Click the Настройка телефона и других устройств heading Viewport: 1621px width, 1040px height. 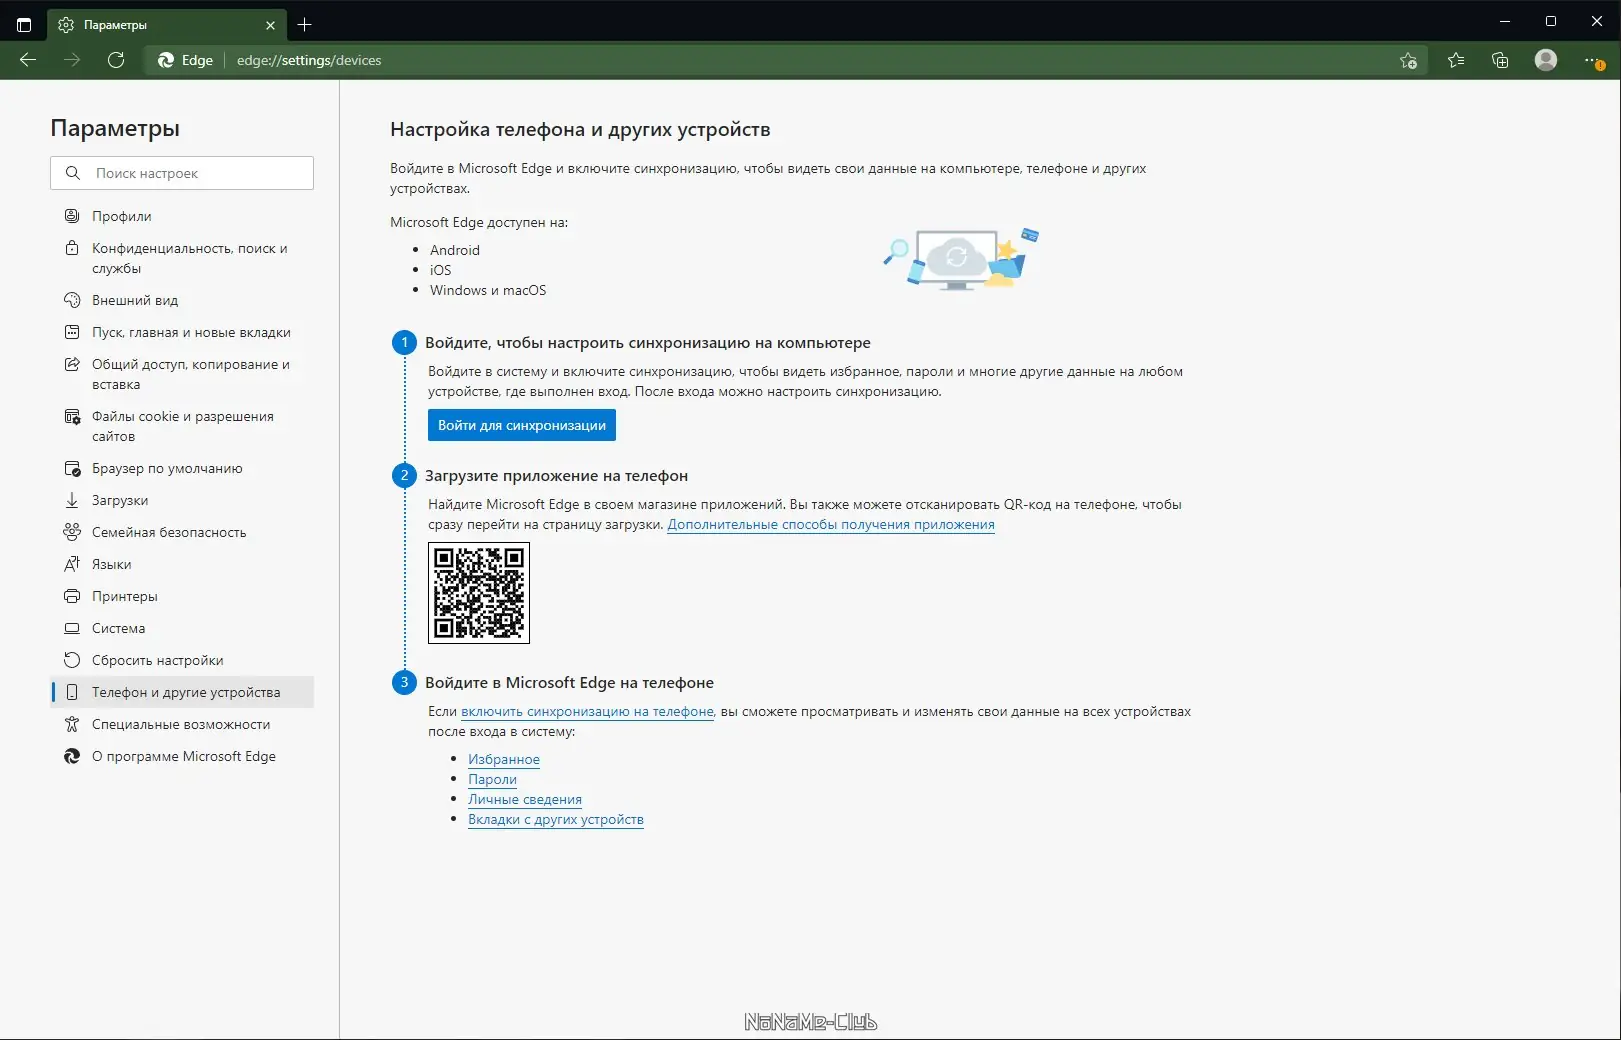point(580,129)
